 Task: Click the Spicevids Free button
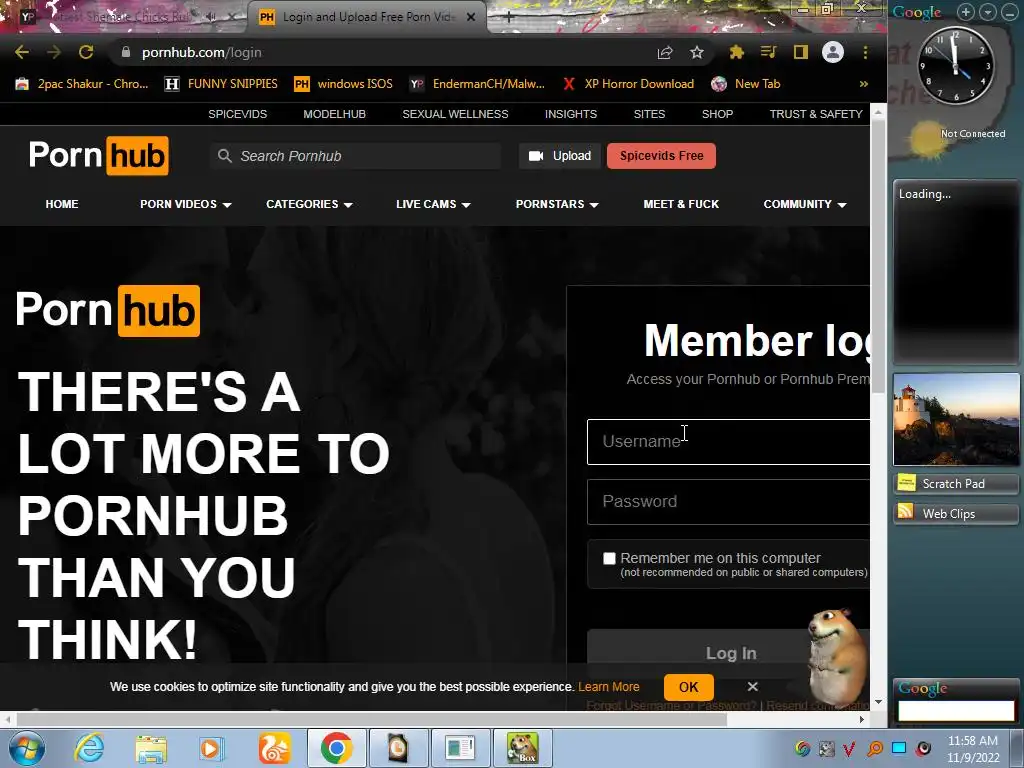tap(662, 156)
